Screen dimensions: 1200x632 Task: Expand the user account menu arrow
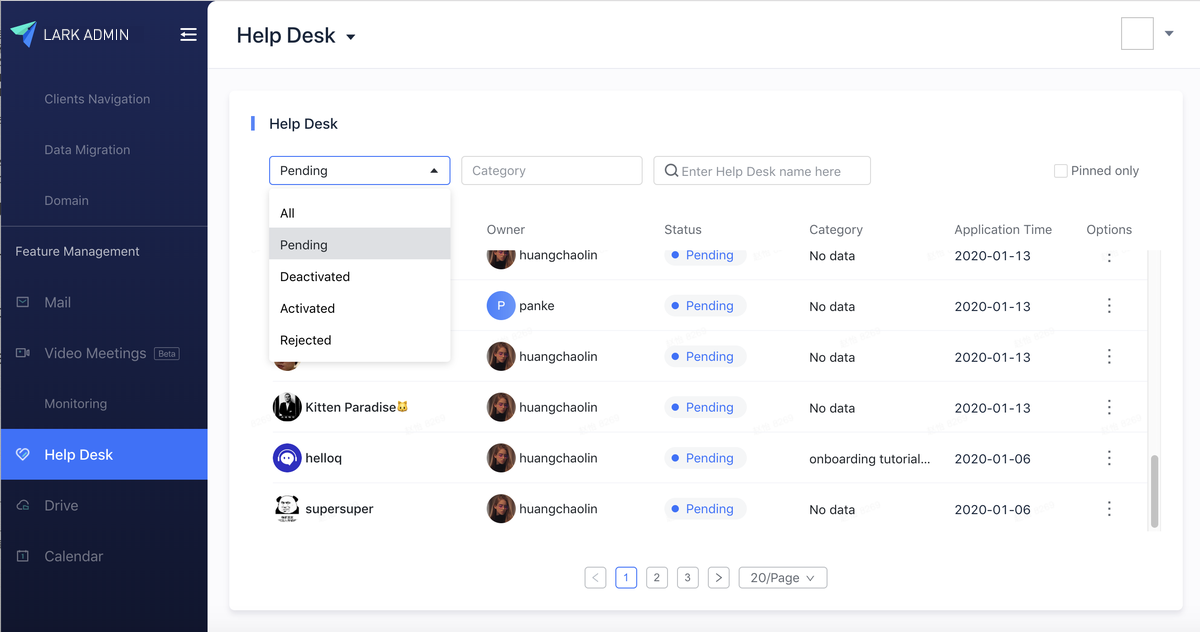tap(1169, 34)
